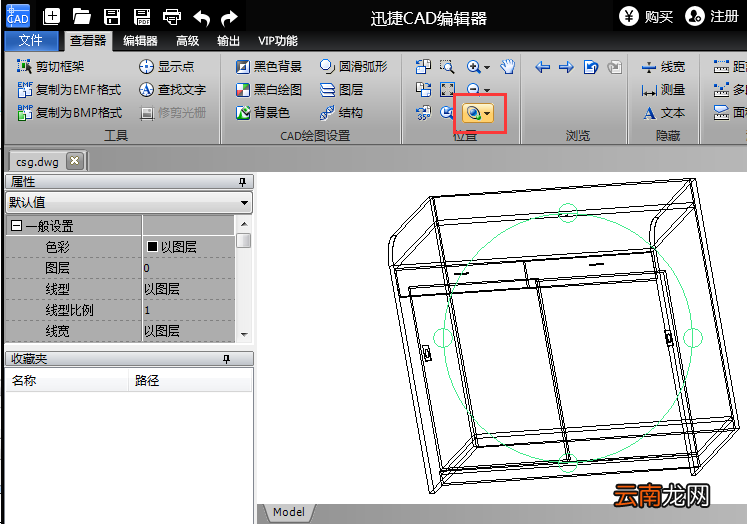
Task: Pin the 属性 properties panel
Action: (x=242, y=182)
